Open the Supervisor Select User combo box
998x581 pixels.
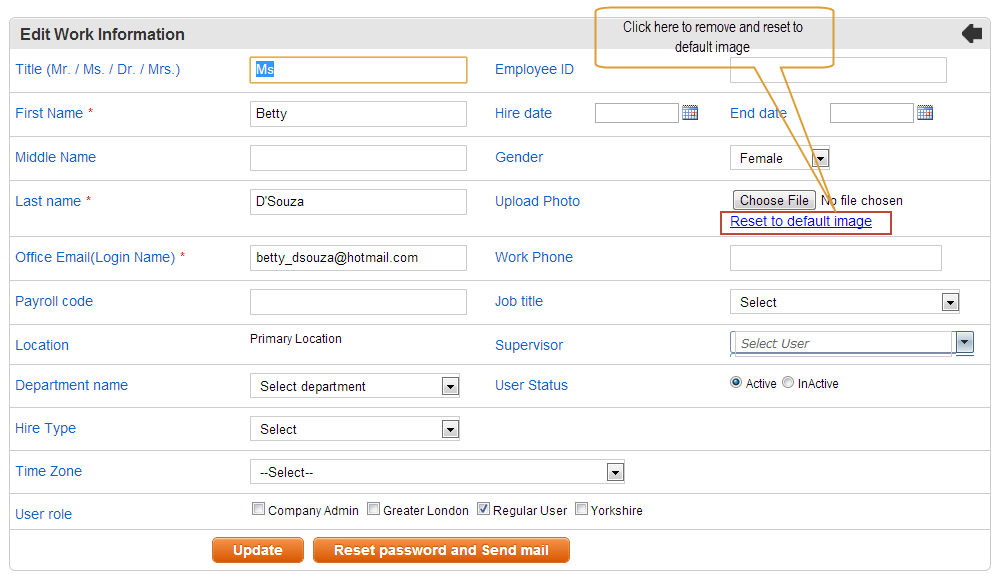click(852, 343)
